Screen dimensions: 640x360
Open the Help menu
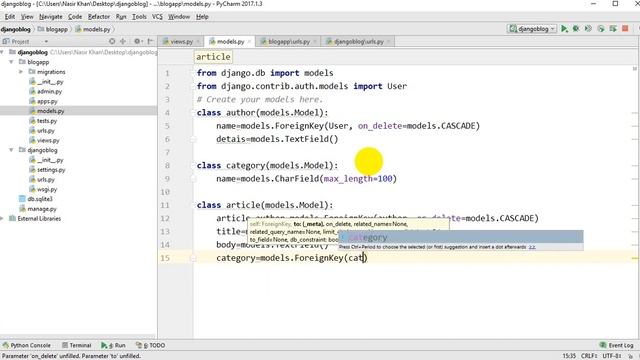[x=202, y=17]
